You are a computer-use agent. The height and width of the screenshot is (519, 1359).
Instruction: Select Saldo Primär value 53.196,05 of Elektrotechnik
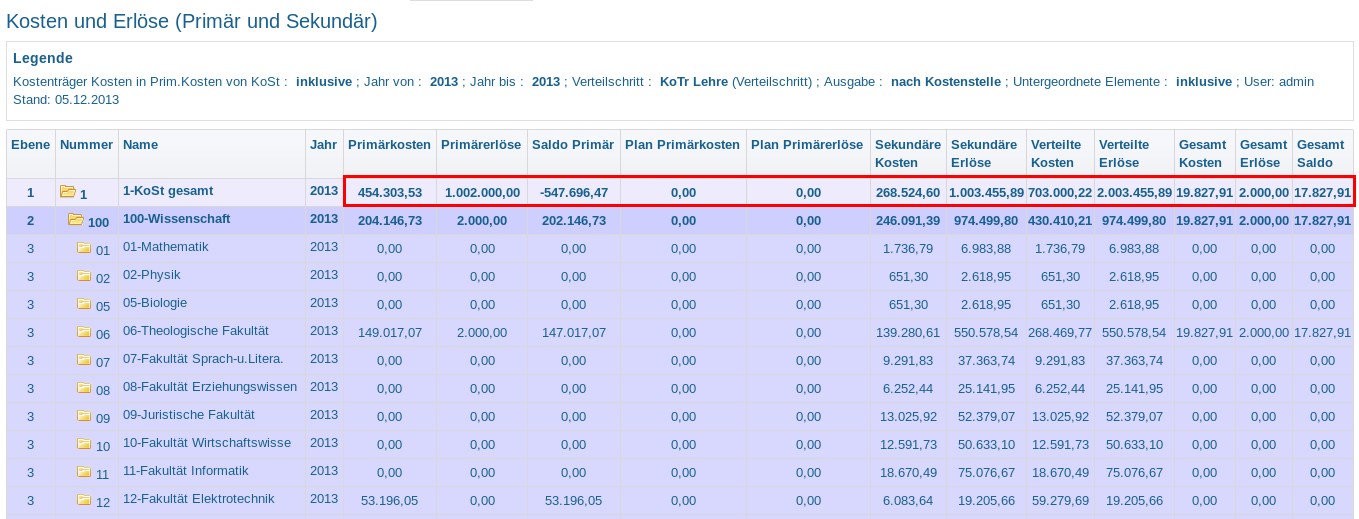coord(573,500)
